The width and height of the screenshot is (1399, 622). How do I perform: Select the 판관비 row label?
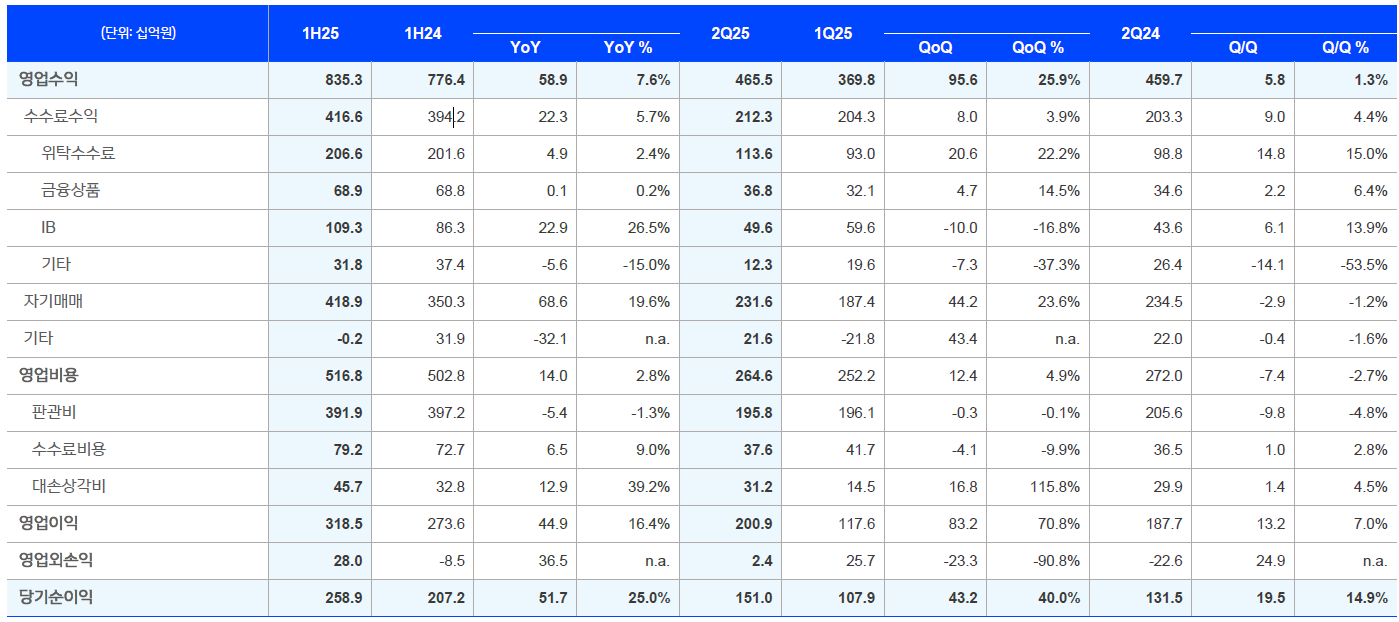(x=54, y=412)
